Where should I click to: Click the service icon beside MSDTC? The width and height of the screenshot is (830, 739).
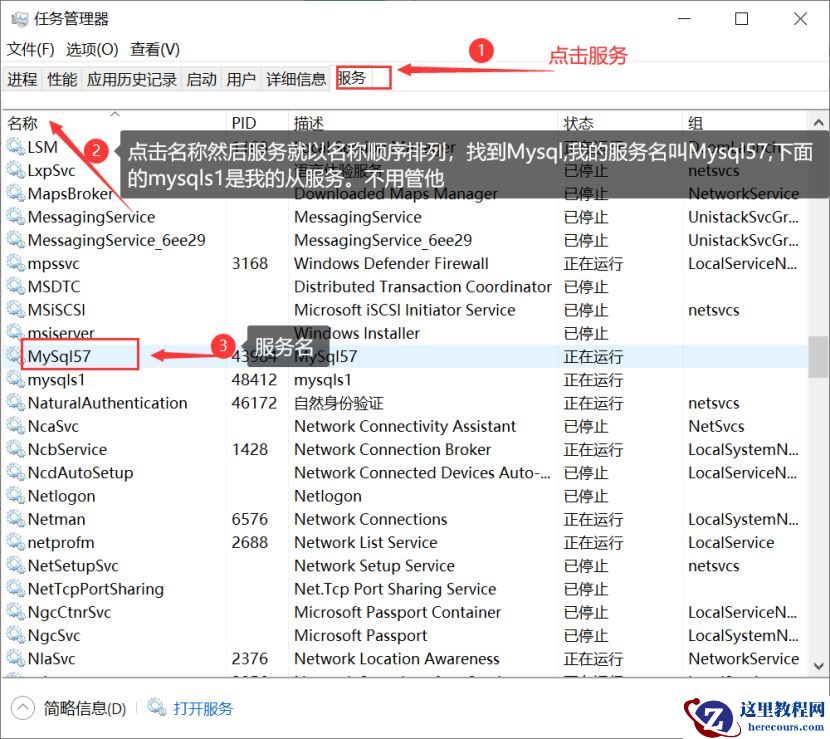(x=15, y=286)
